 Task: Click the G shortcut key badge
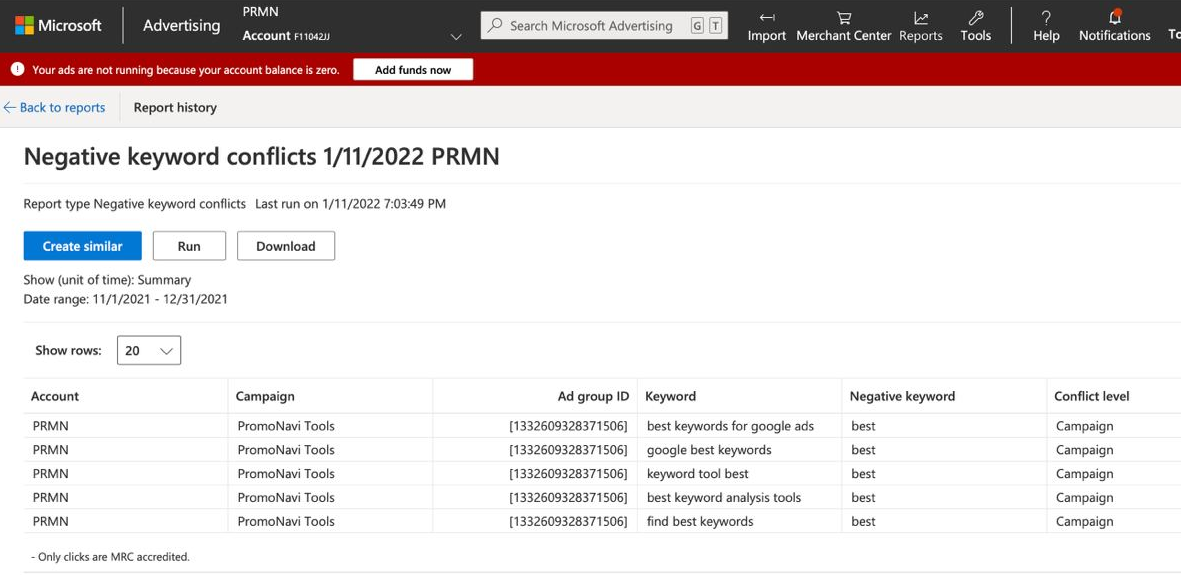tap(697, 26)
